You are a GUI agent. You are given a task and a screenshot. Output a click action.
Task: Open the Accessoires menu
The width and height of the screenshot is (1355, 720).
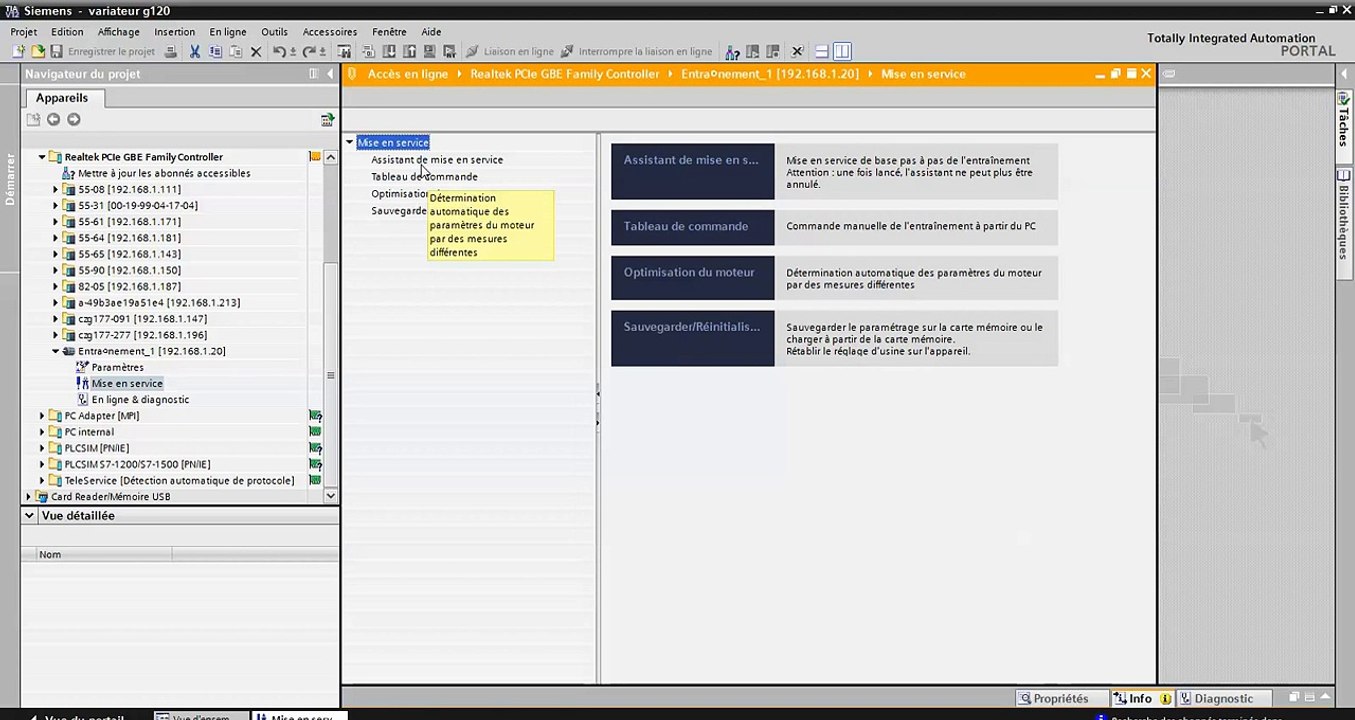pos(330,32)
